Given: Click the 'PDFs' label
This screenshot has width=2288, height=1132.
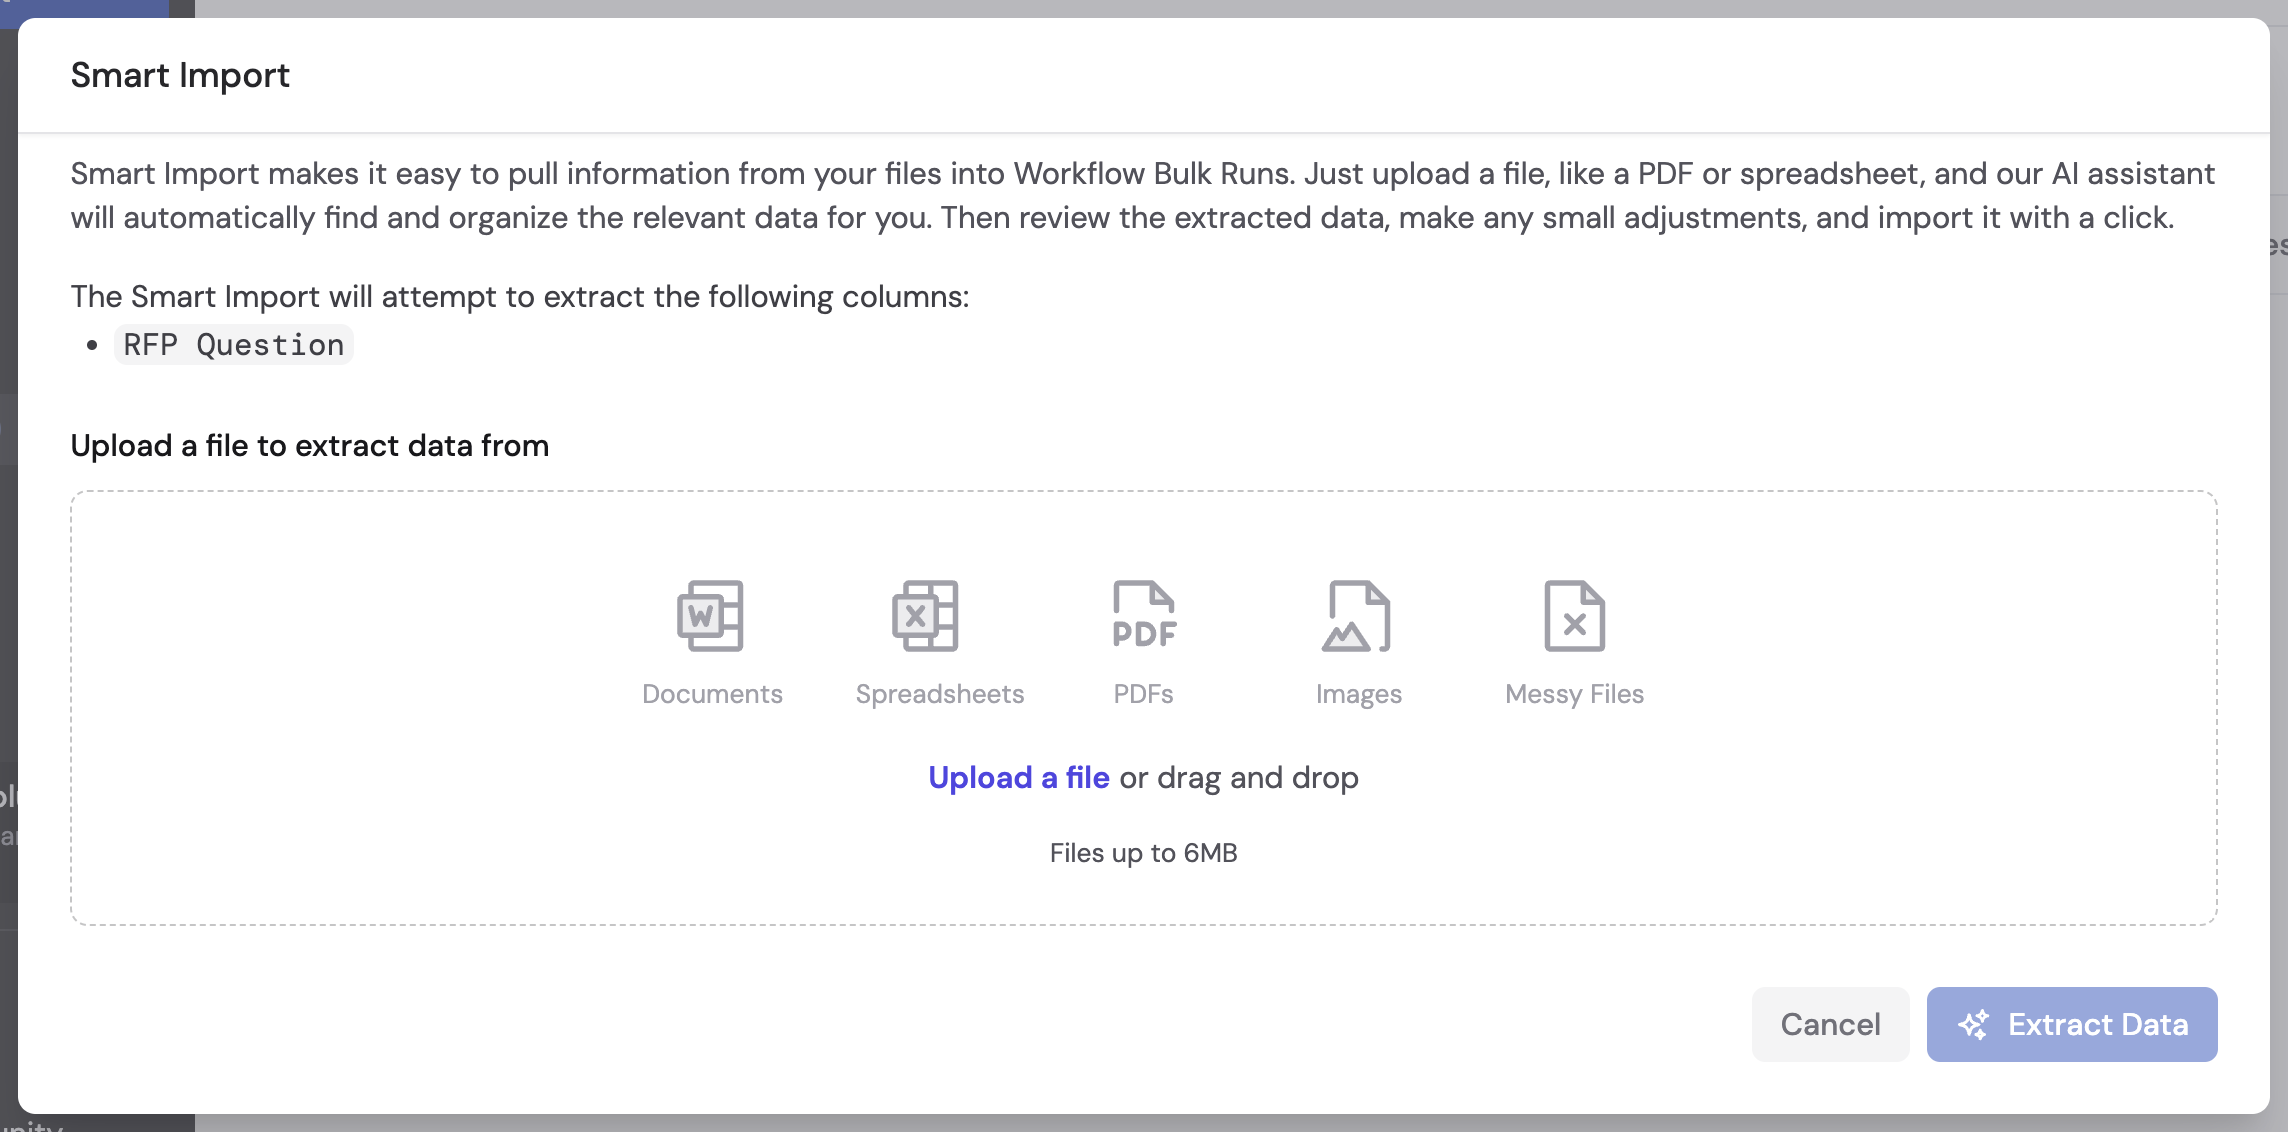Looking at the screenshot, I should (x=1143, y=694).
